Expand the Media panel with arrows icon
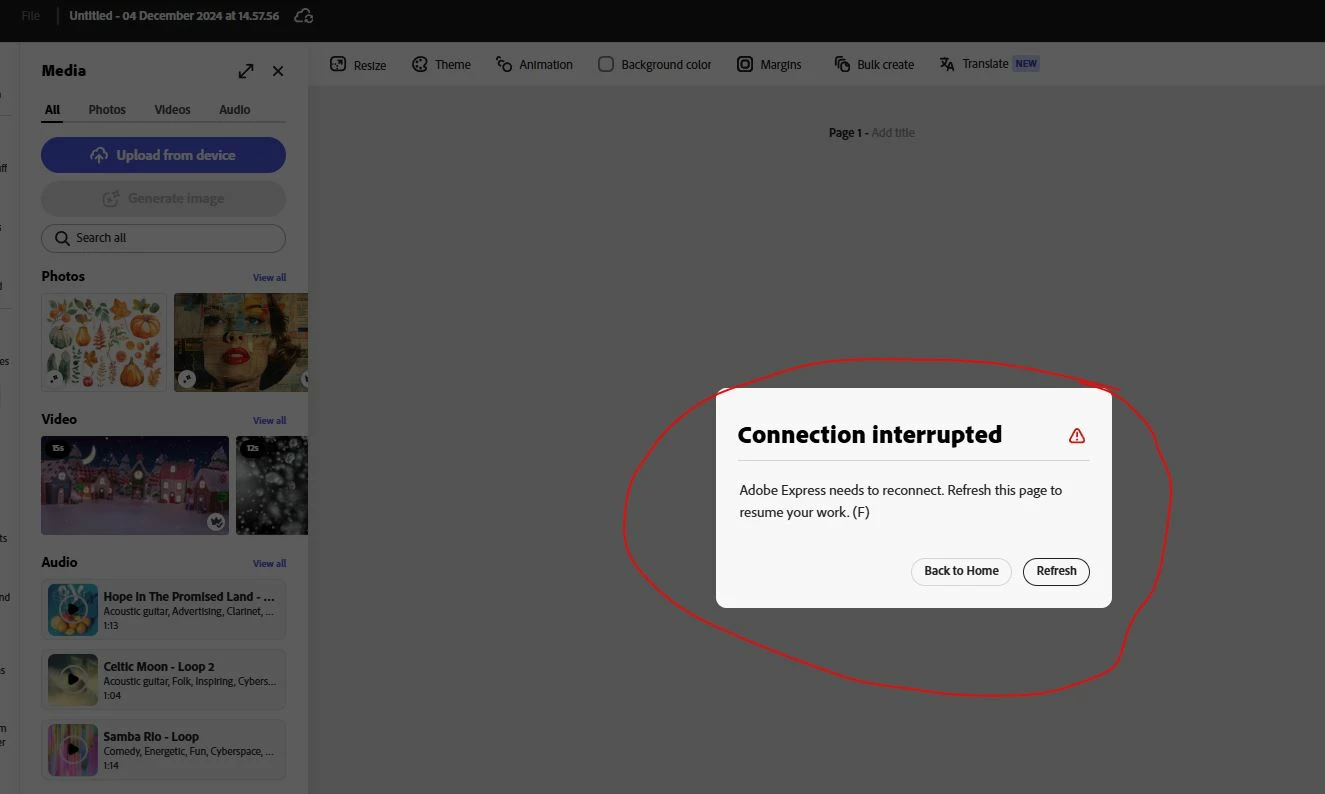The image size is (1325, 794). 246,71
